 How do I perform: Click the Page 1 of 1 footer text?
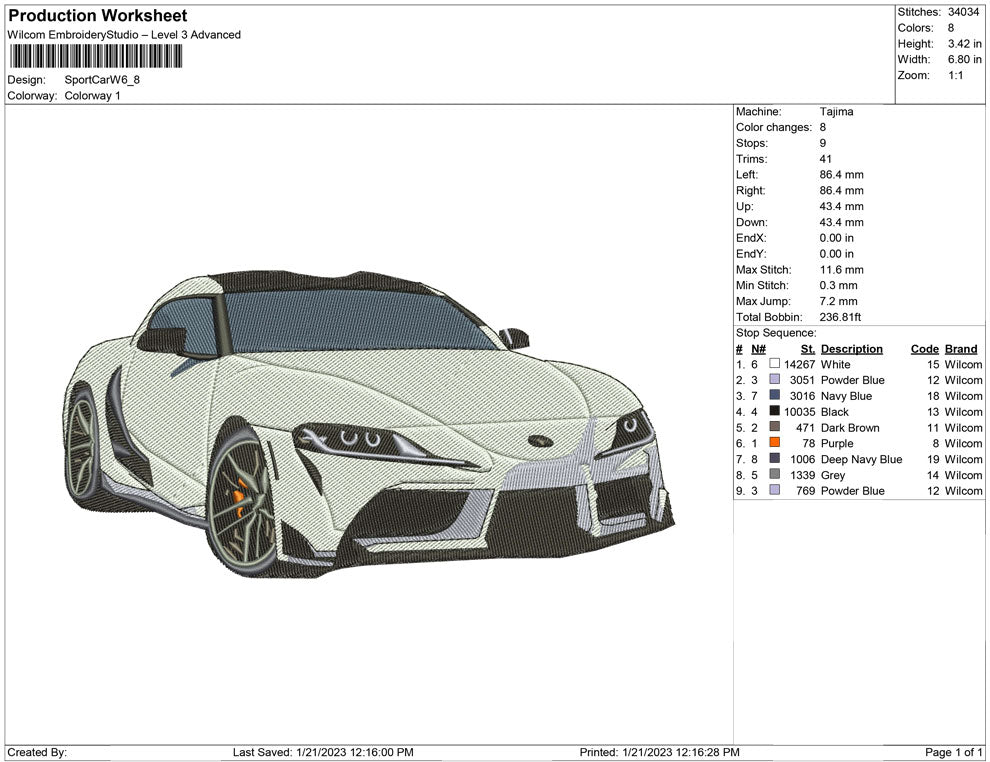pos(954,752)
